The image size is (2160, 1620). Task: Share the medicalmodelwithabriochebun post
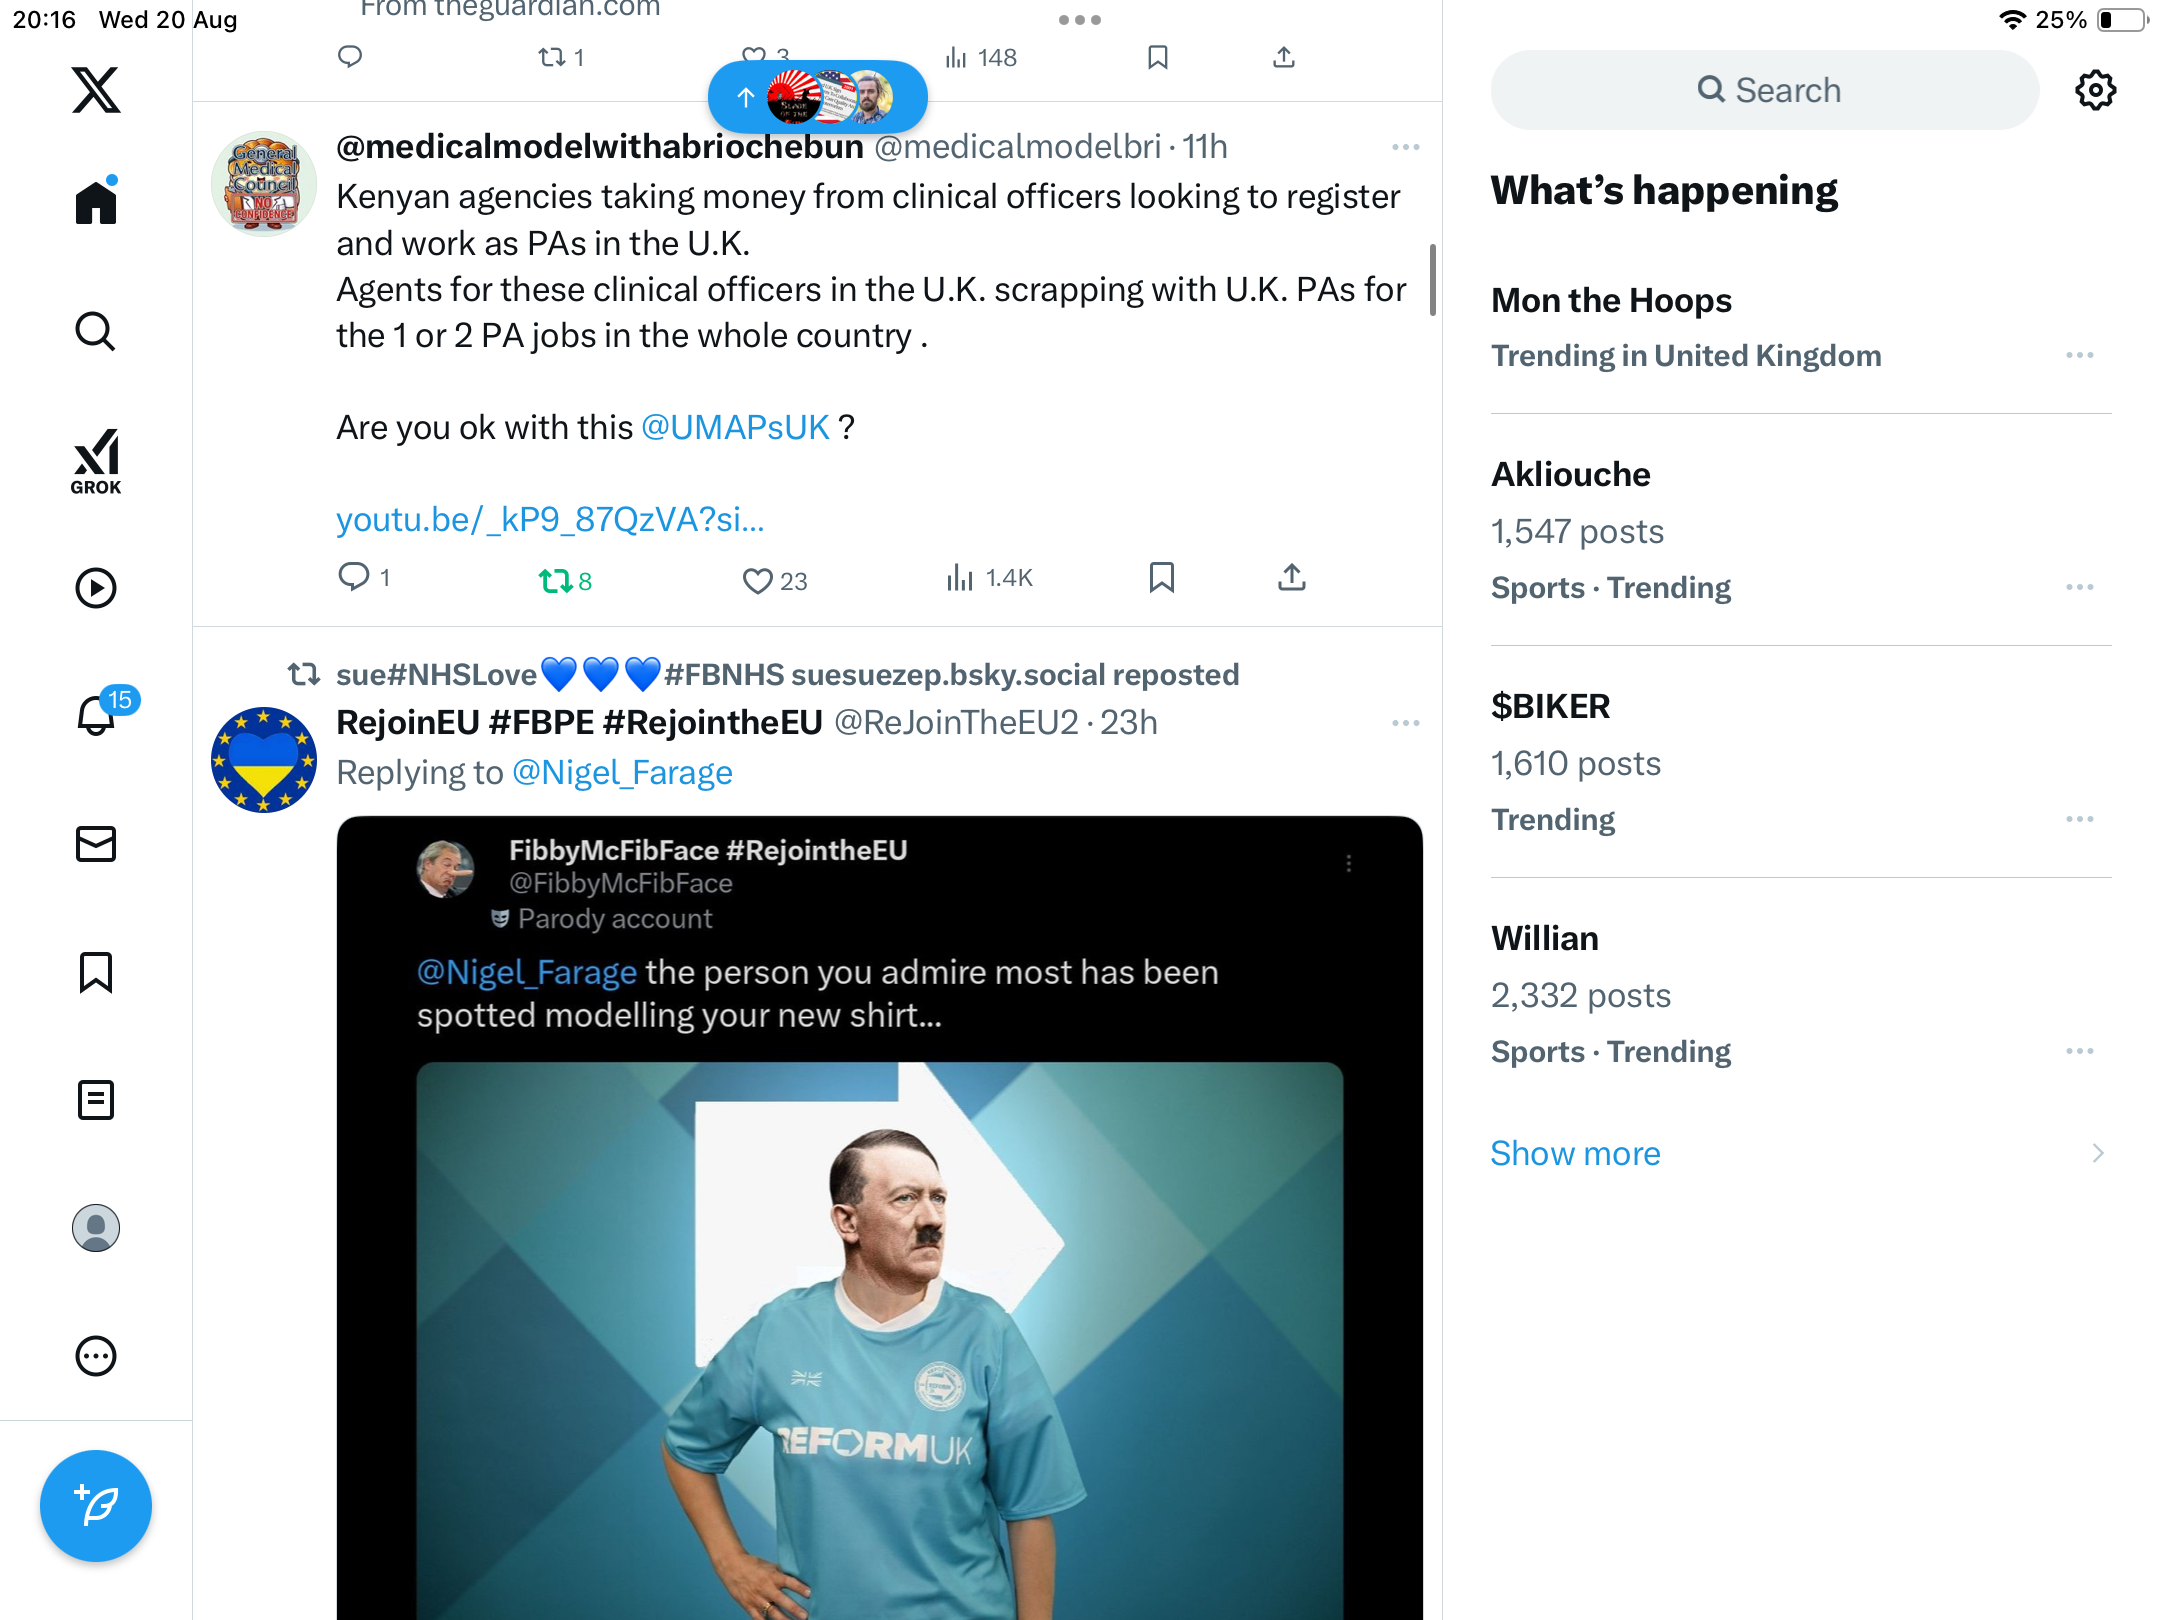[x=1291, y=578]
